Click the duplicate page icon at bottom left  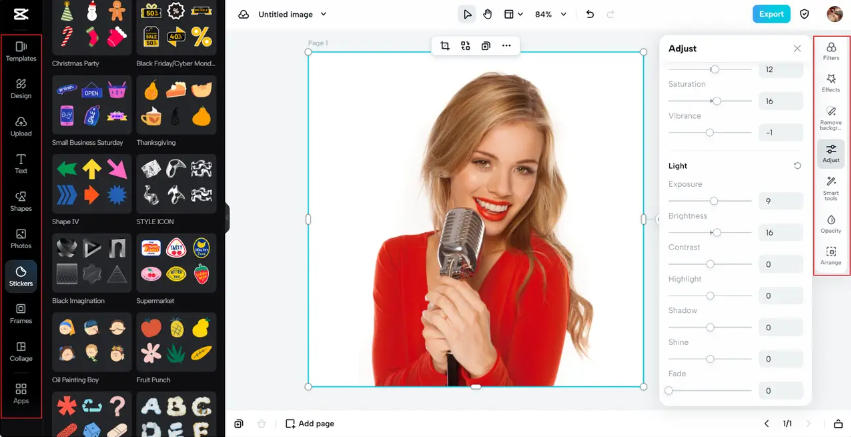pyautogui.click(x=239, y=423)
